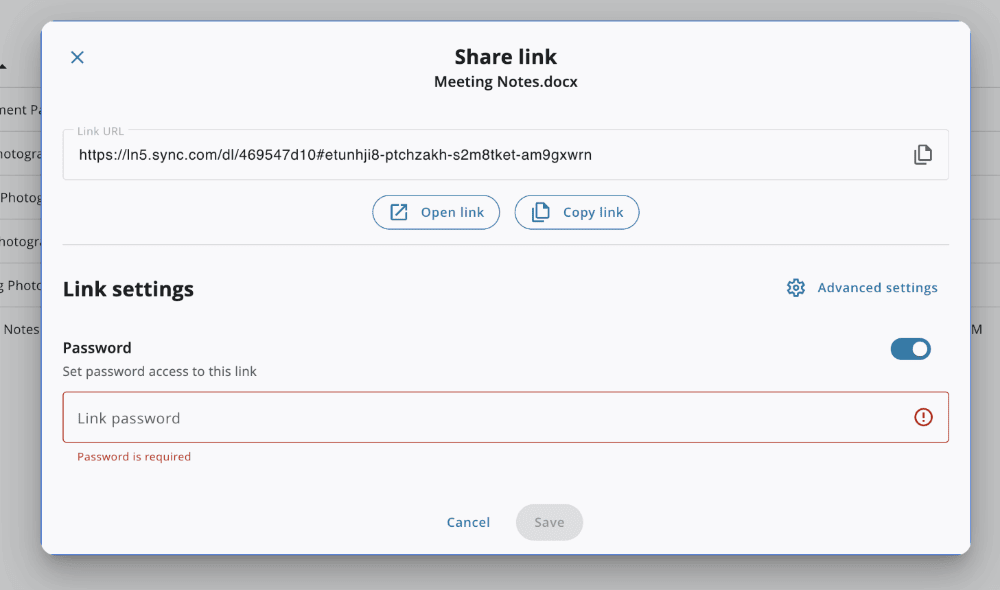Click the "Share link" dialog title

[x=505, y=57]
